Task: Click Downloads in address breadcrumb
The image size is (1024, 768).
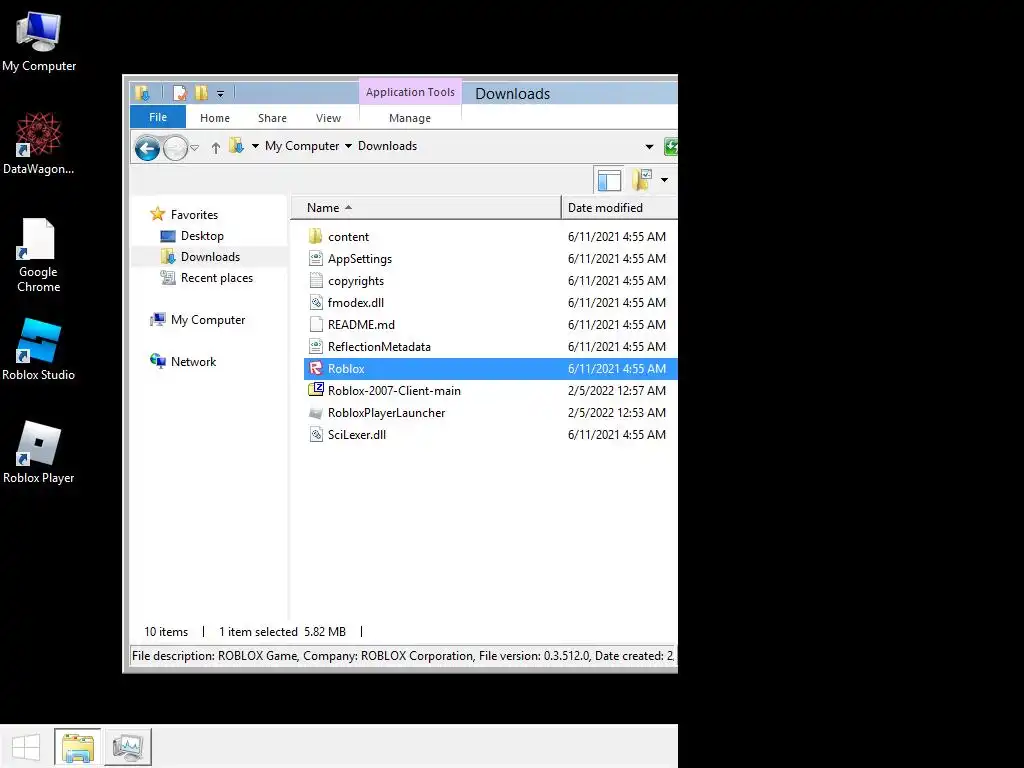Action: pos(387,146)
